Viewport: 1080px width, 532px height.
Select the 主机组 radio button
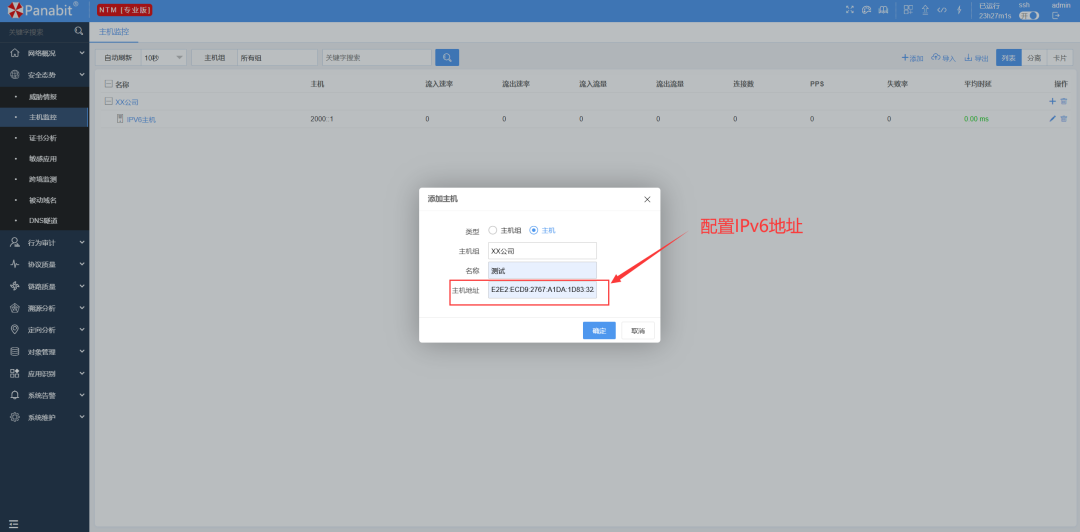pyautogui.click(x=492, y=230)
